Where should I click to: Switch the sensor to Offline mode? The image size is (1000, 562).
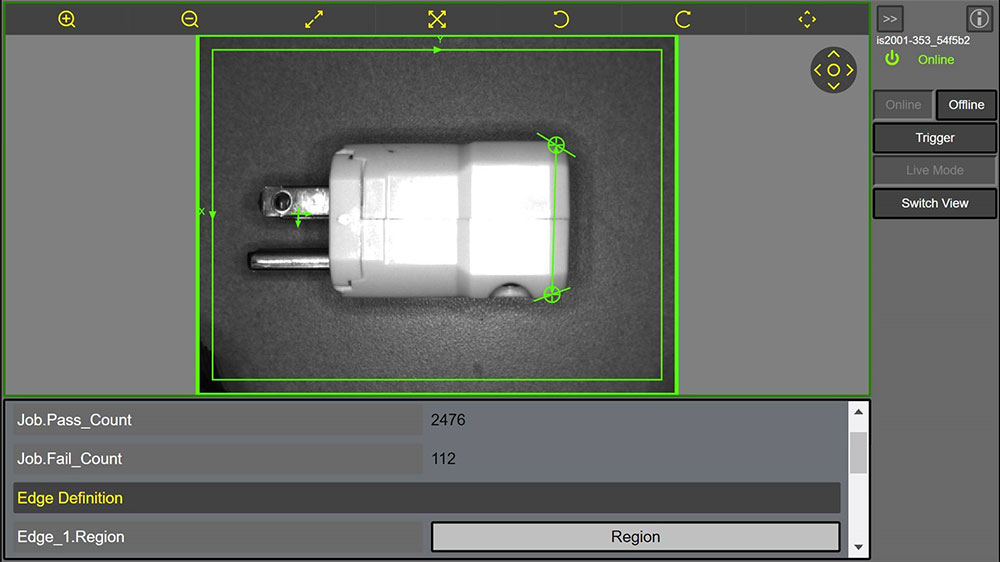tap(966, 105)
